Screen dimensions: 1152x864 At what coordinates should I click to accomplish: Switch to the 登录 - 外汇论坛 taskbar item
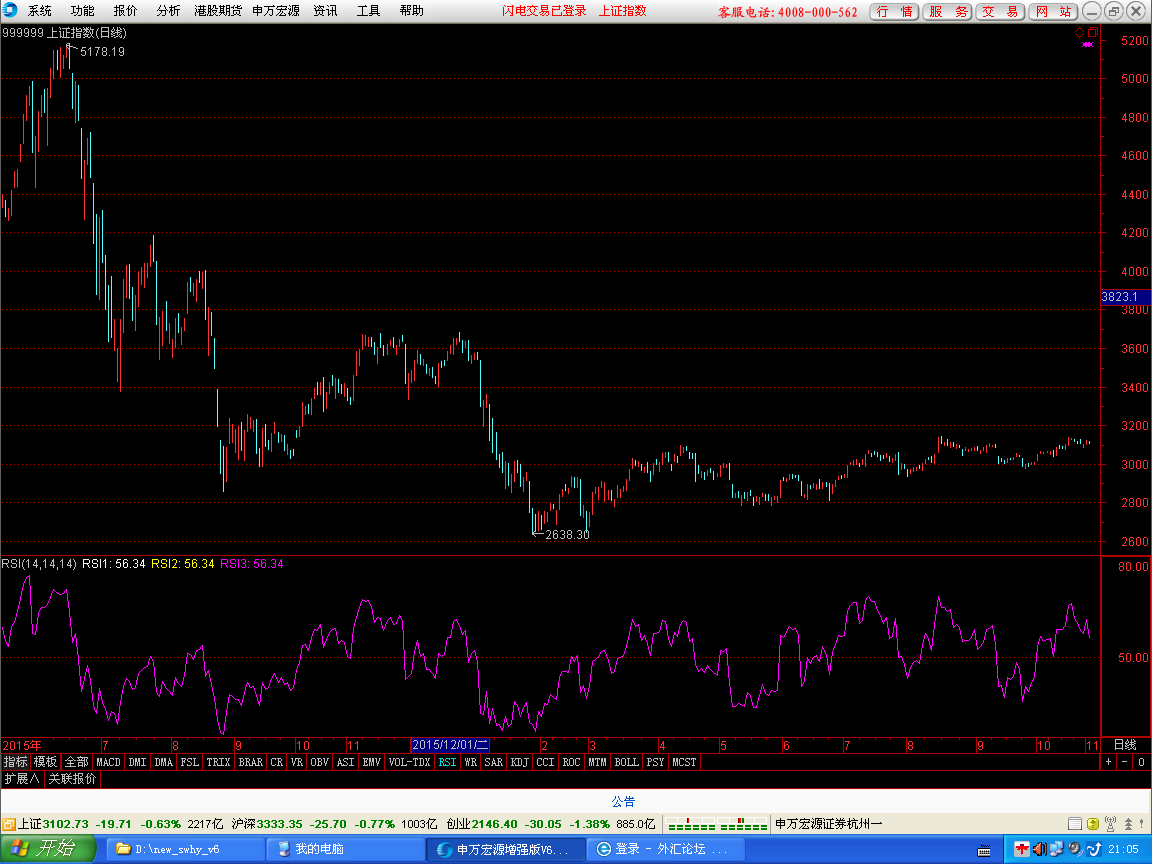665,849
